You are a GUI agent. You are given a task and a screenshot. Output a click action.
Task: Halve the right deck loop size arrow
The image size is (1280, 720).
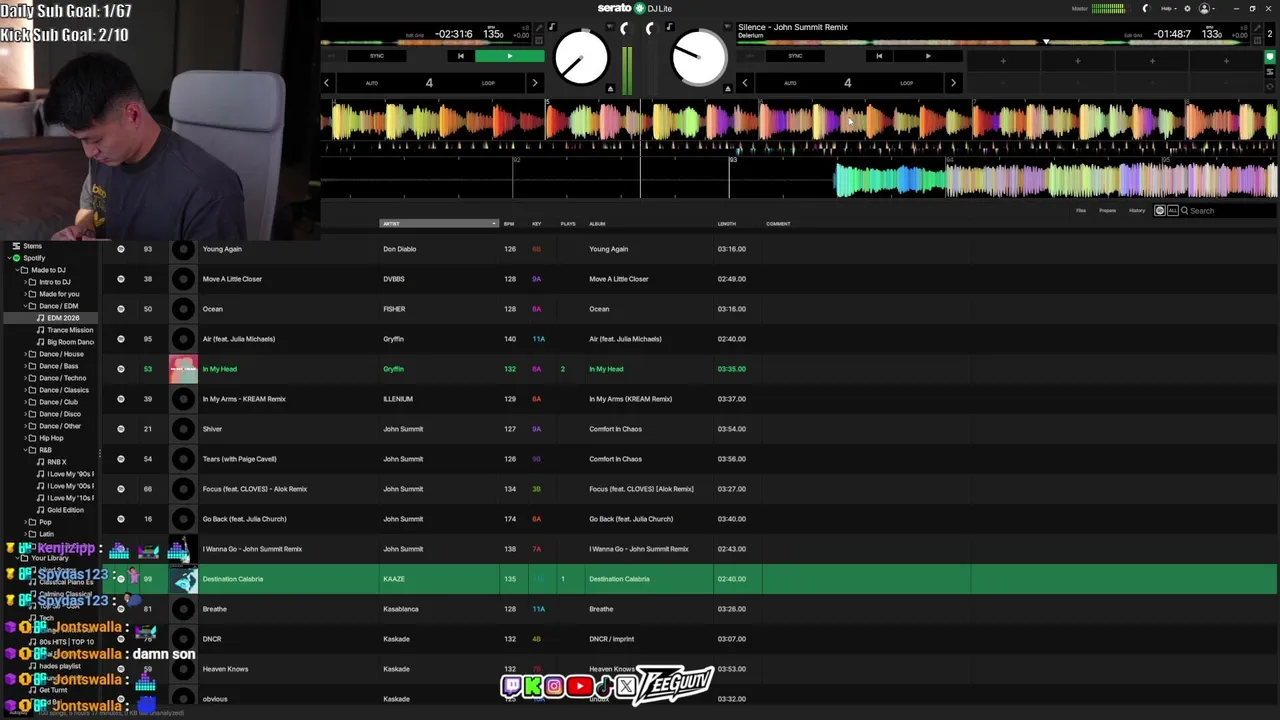click(x=744, y=83)
